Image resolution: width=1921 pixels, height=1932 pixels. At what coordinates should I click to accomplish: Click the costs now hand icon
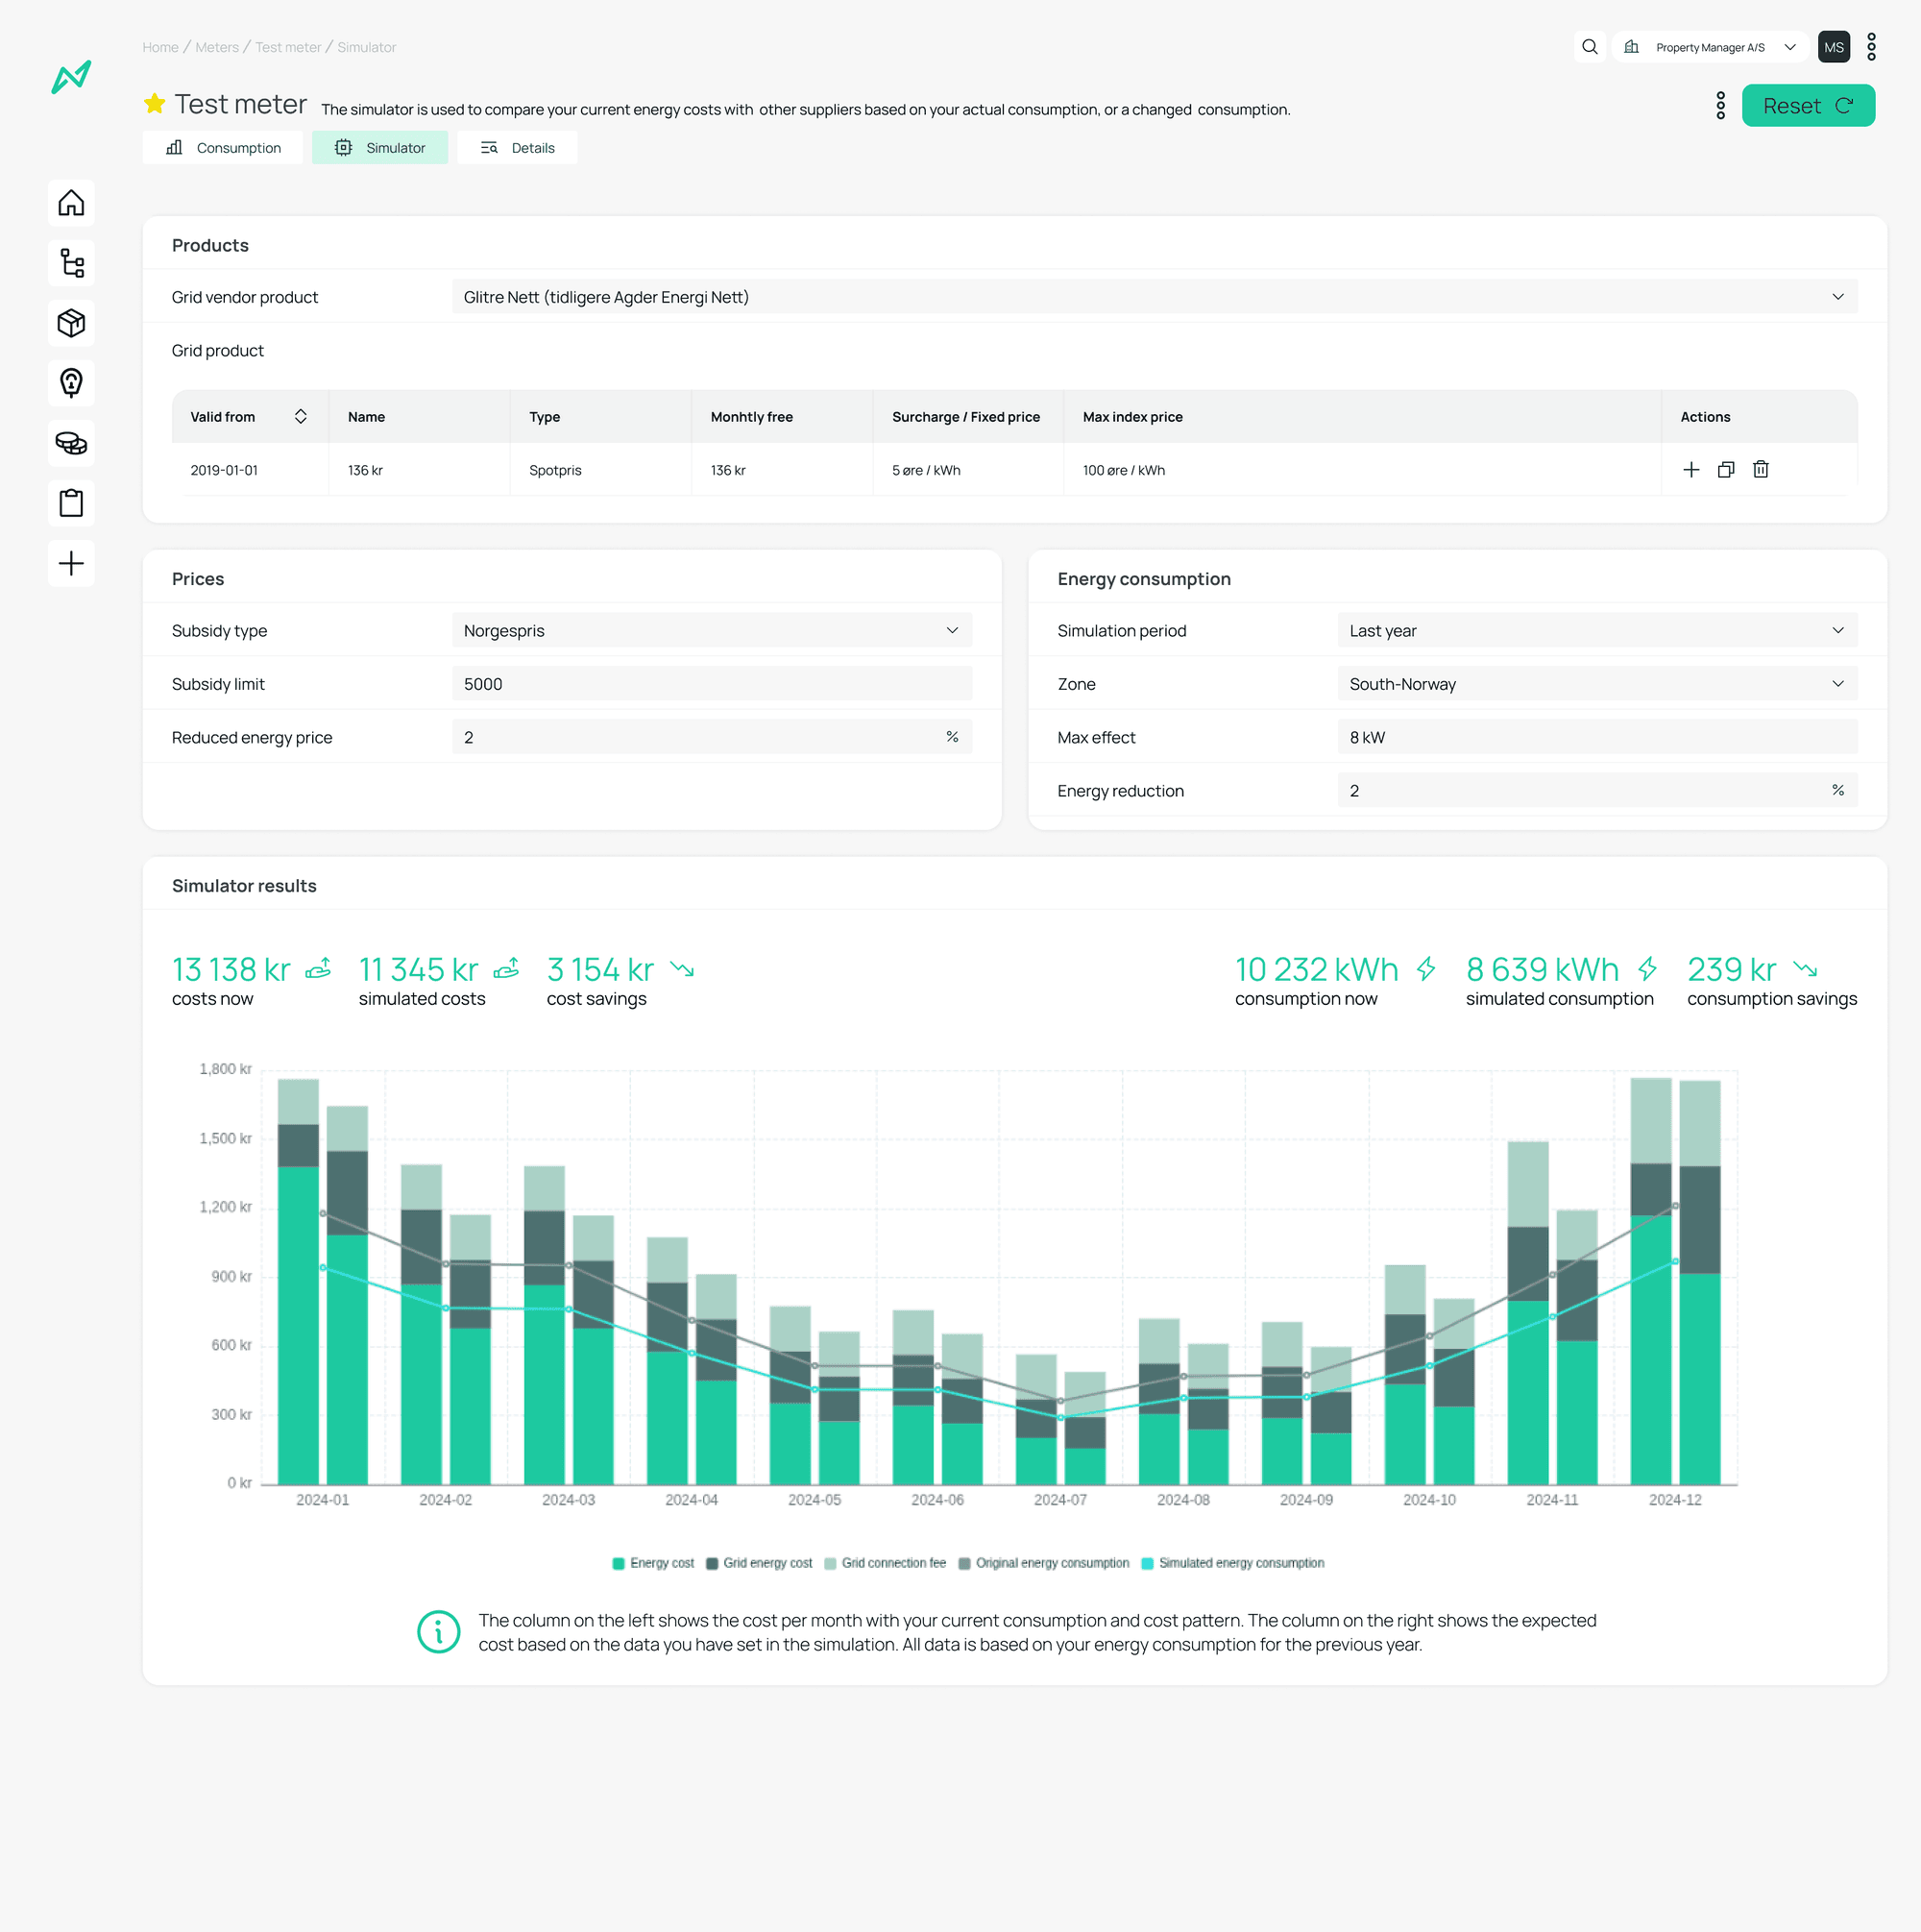click(x=318, y=969)
